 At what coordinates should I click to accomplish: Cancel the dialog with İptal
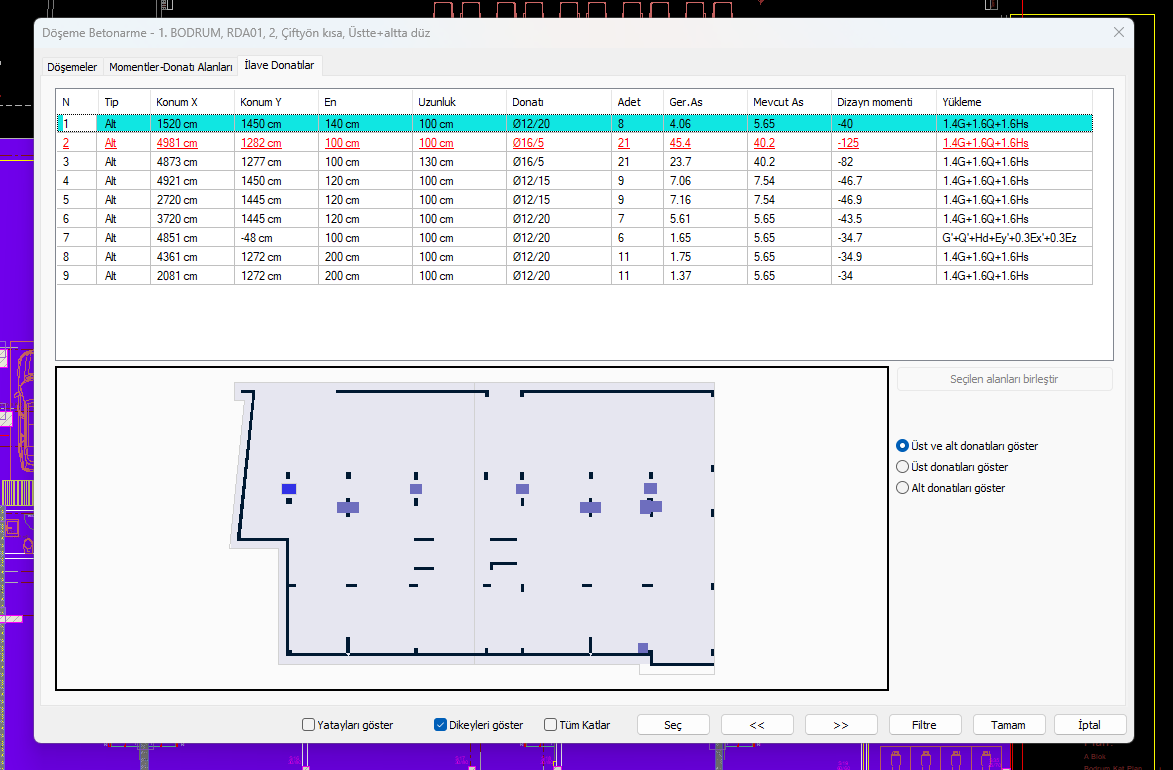click(1090, 725)
